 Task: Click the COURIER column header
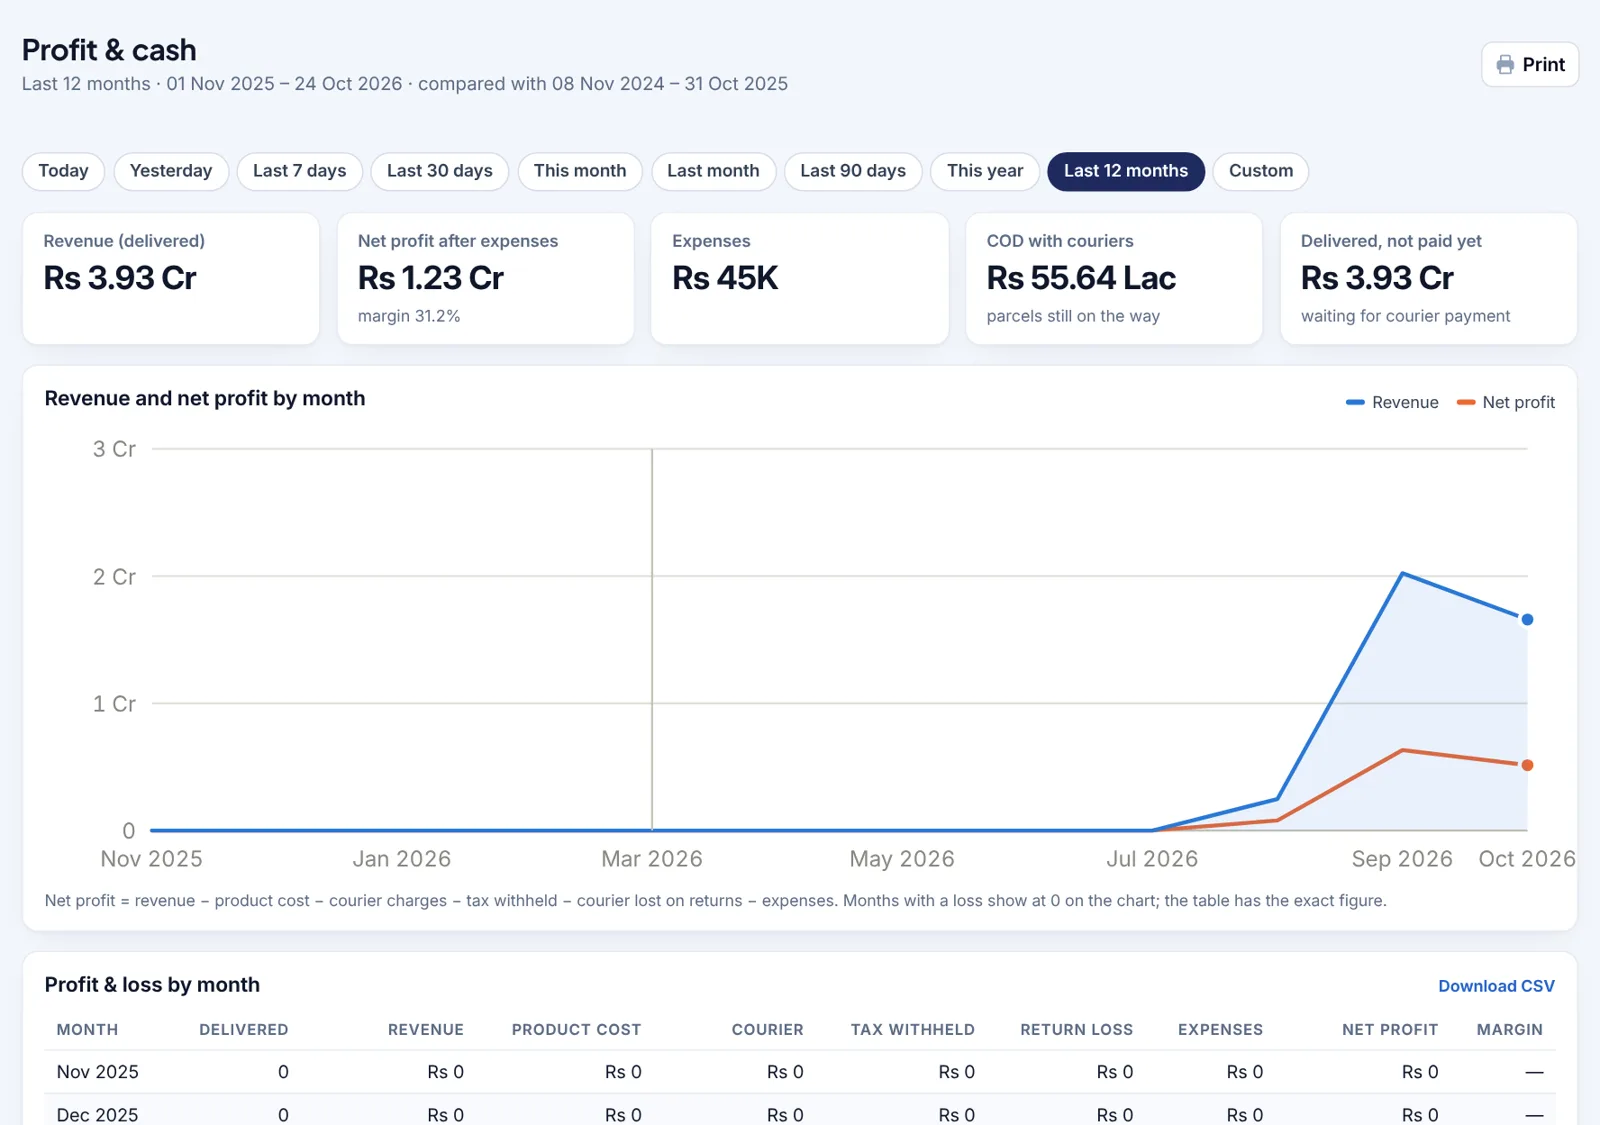(x=767, y=1030)
